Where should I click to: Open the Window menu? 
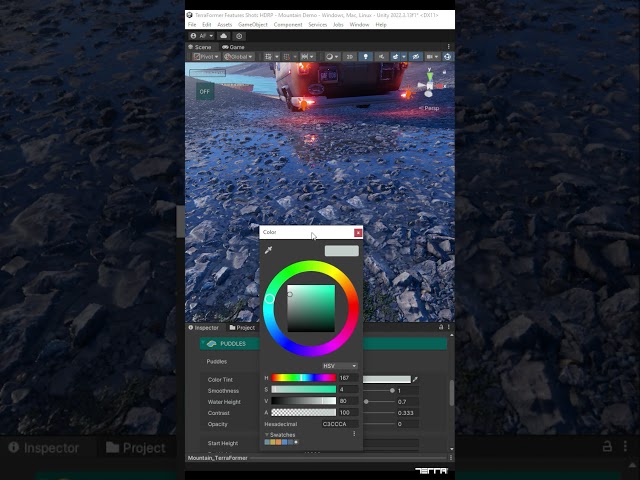359,24
